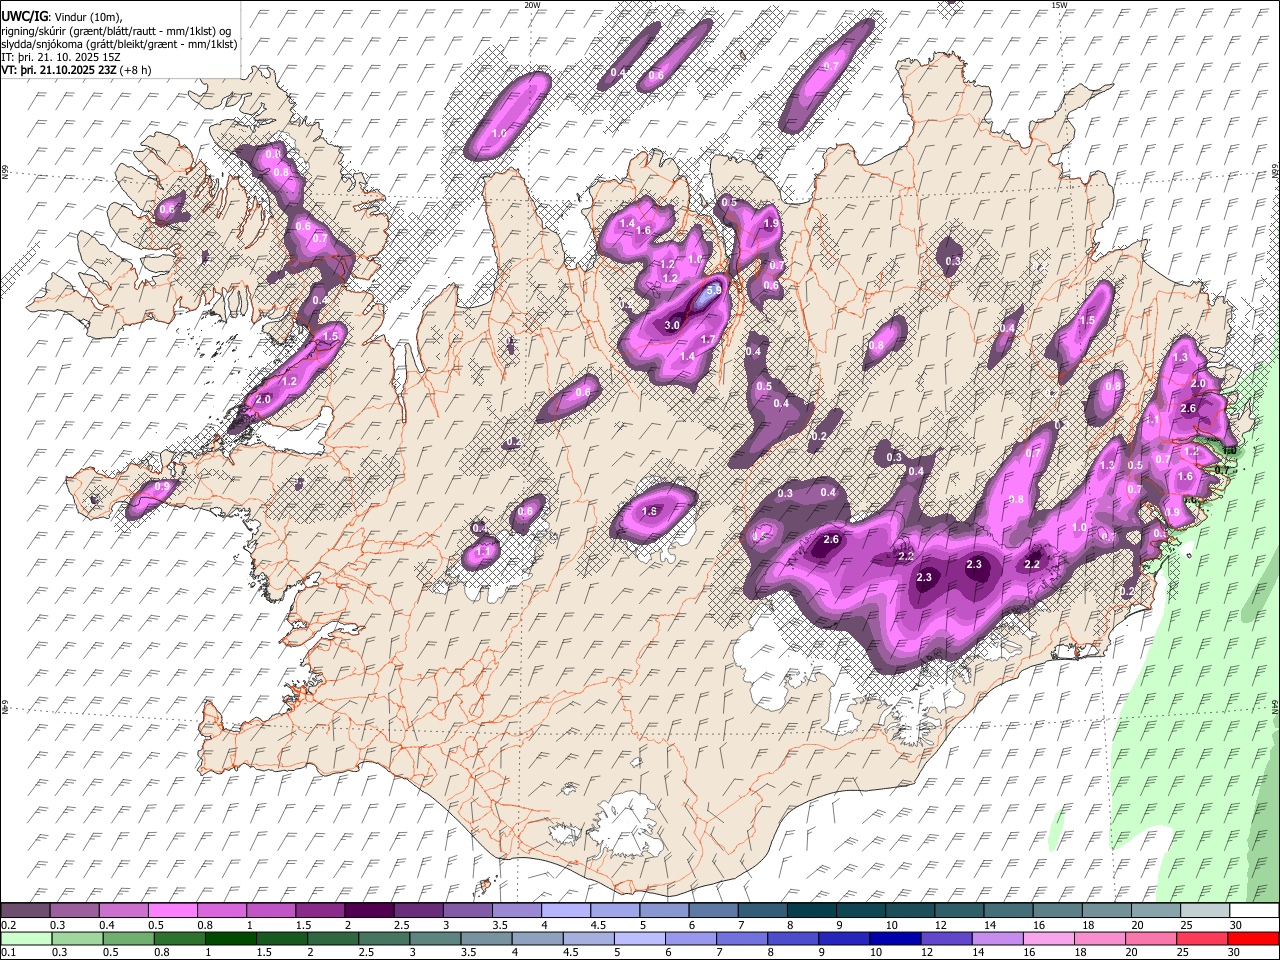Click the 20W longitude label
Viewport: 1280px width, 960px height.
coord(532,5)
